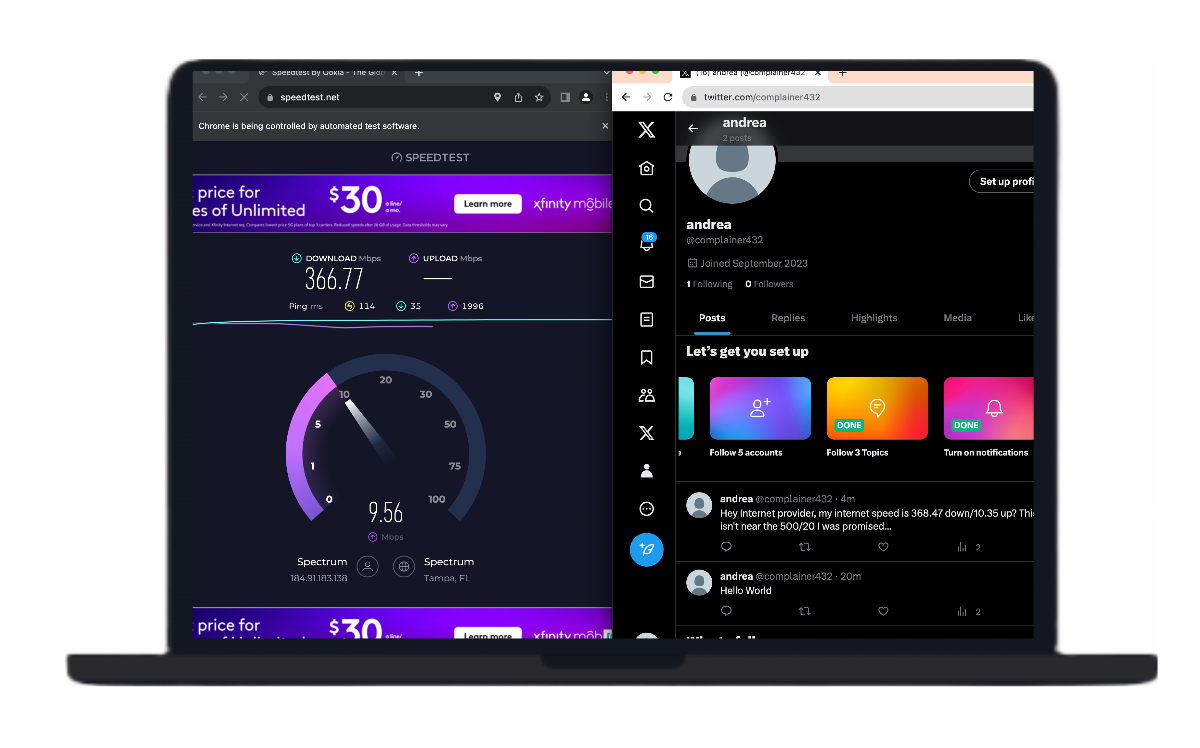Click the Speedtest user account icon
The height and width of the screenshot is (748, 1200).
click(x=368, y=567)
